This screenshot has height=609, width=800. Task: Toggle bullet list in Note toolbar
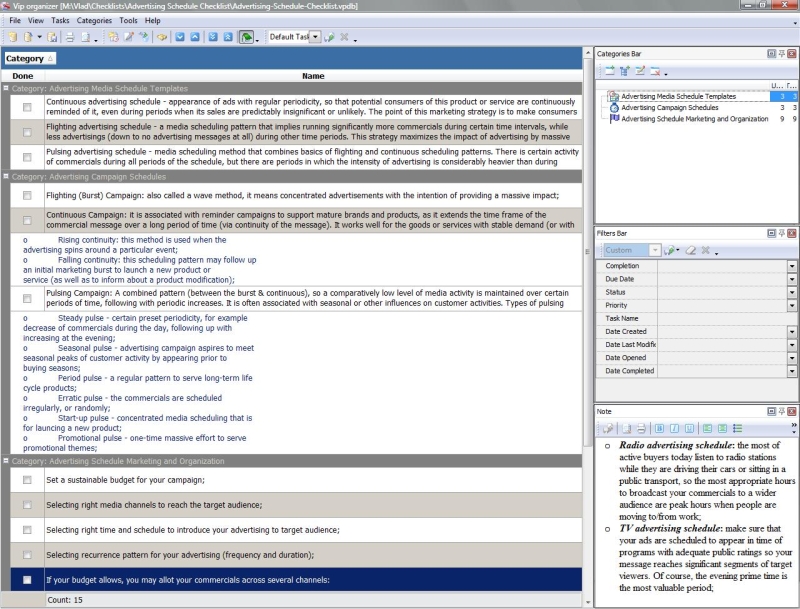(737, 429)
